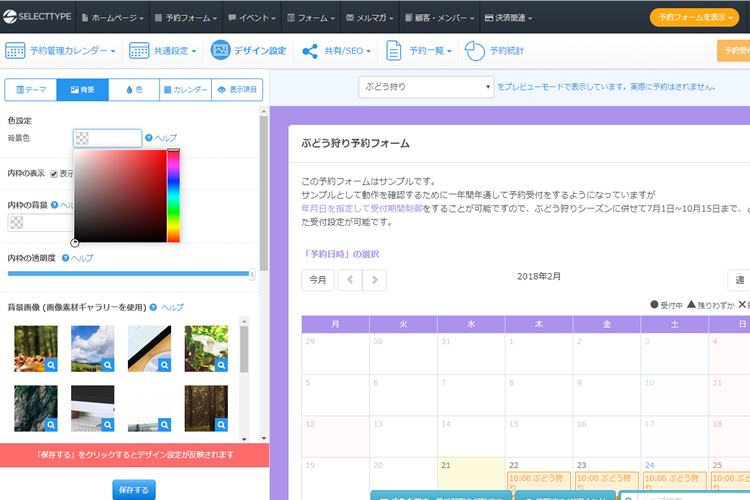Open the デザイン設定 design settings icon
Viewport: 750px width, 500px height.
click(x=221, y=50)
